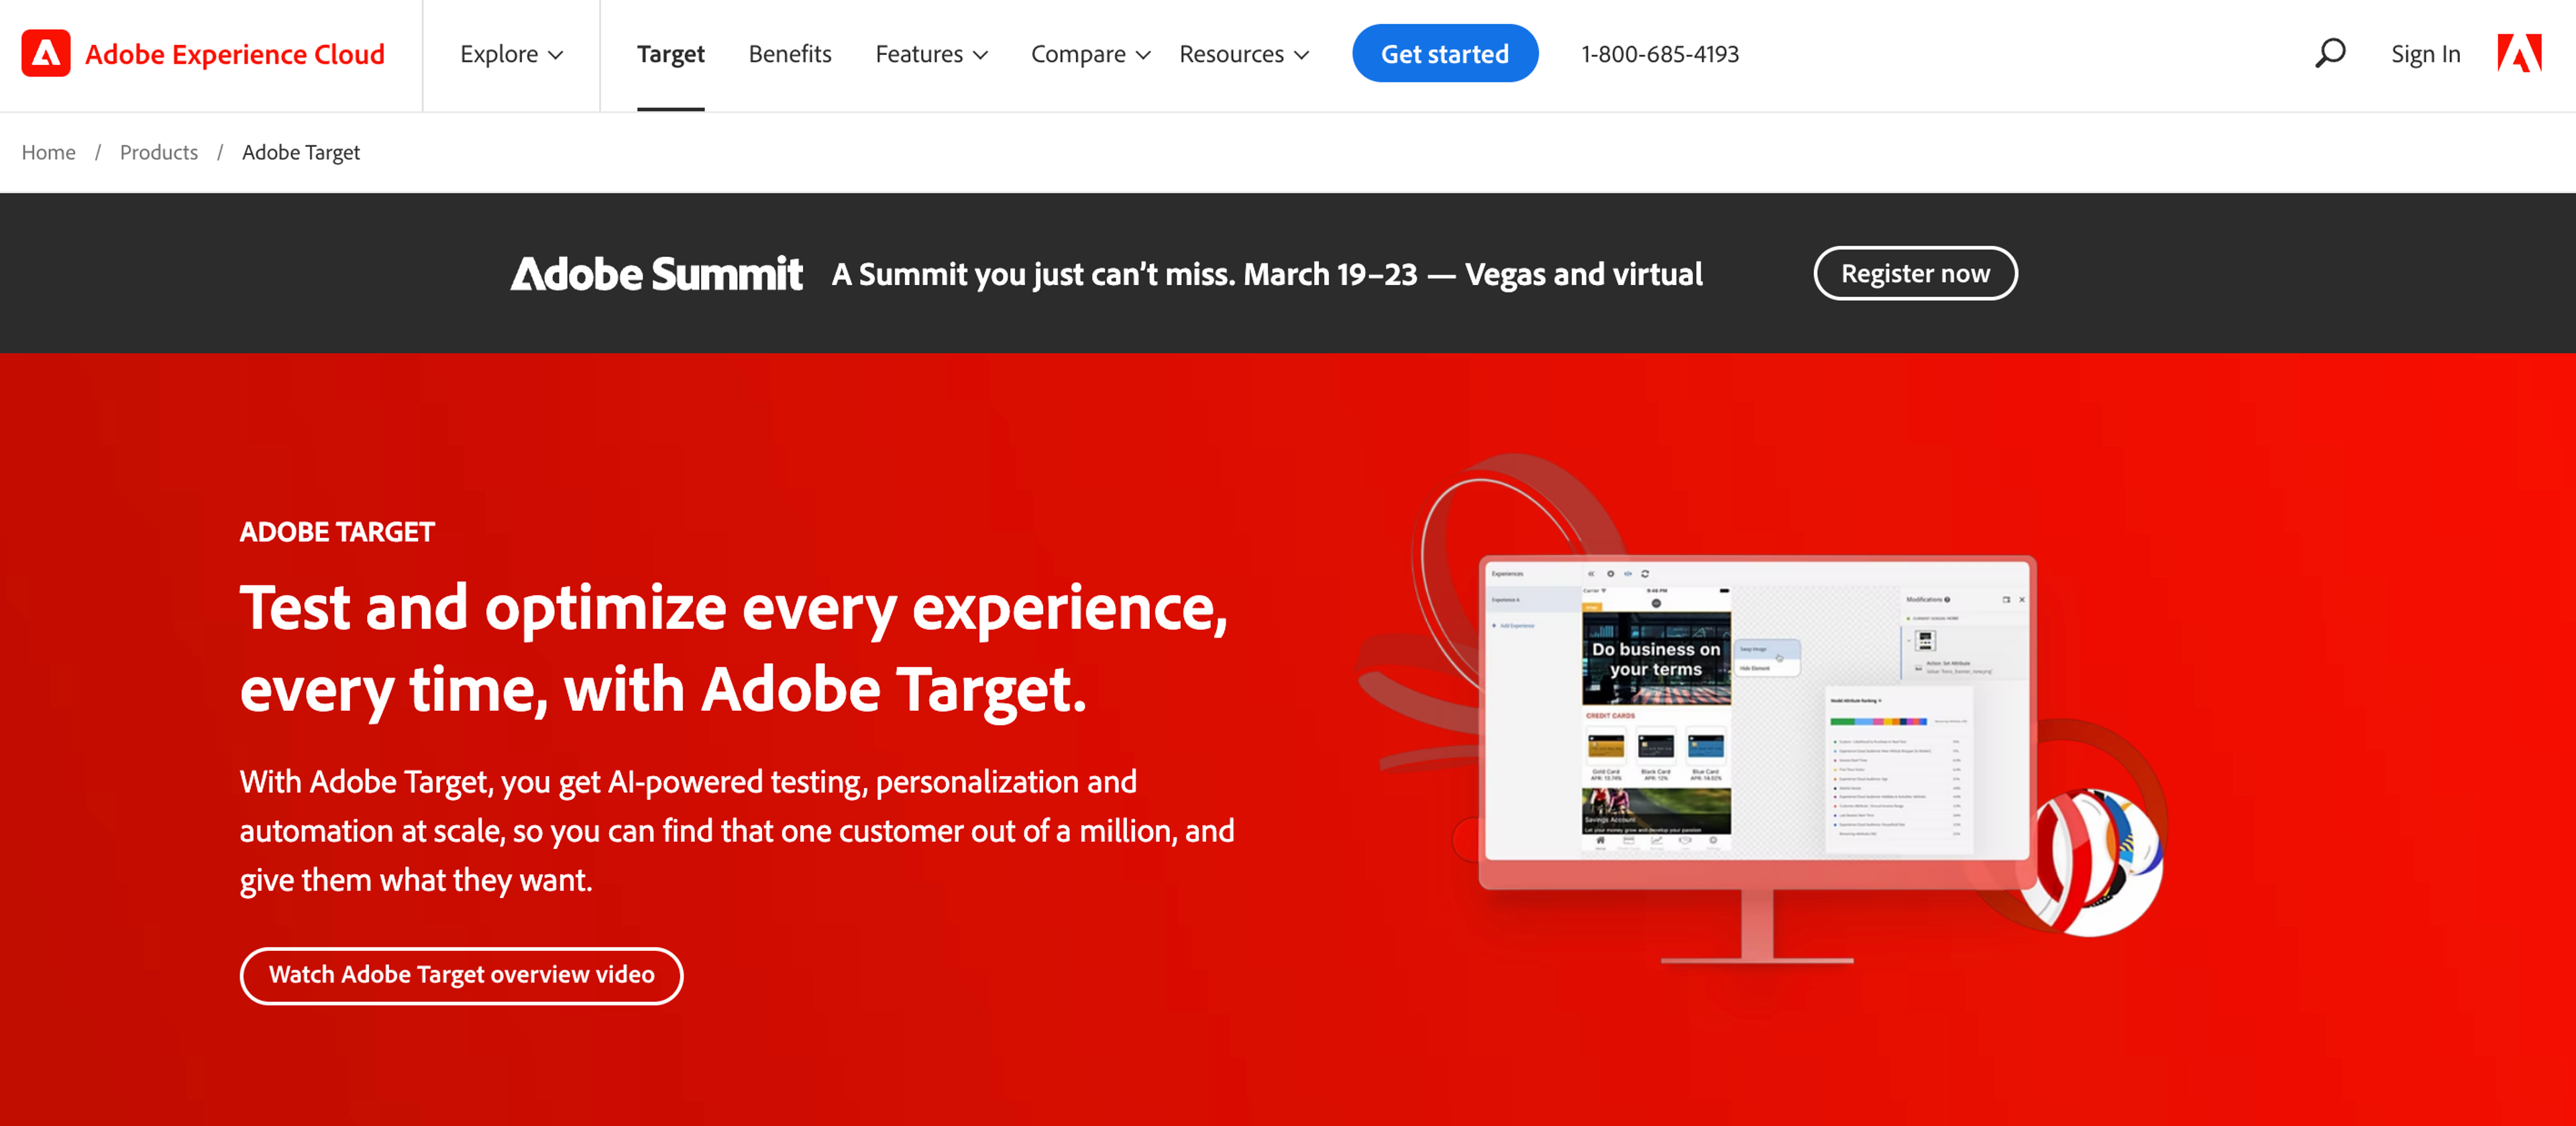Click Watch Adobe Target overview video
The height and width of the screenshot is (1126, 2576).
coord(461,975)
